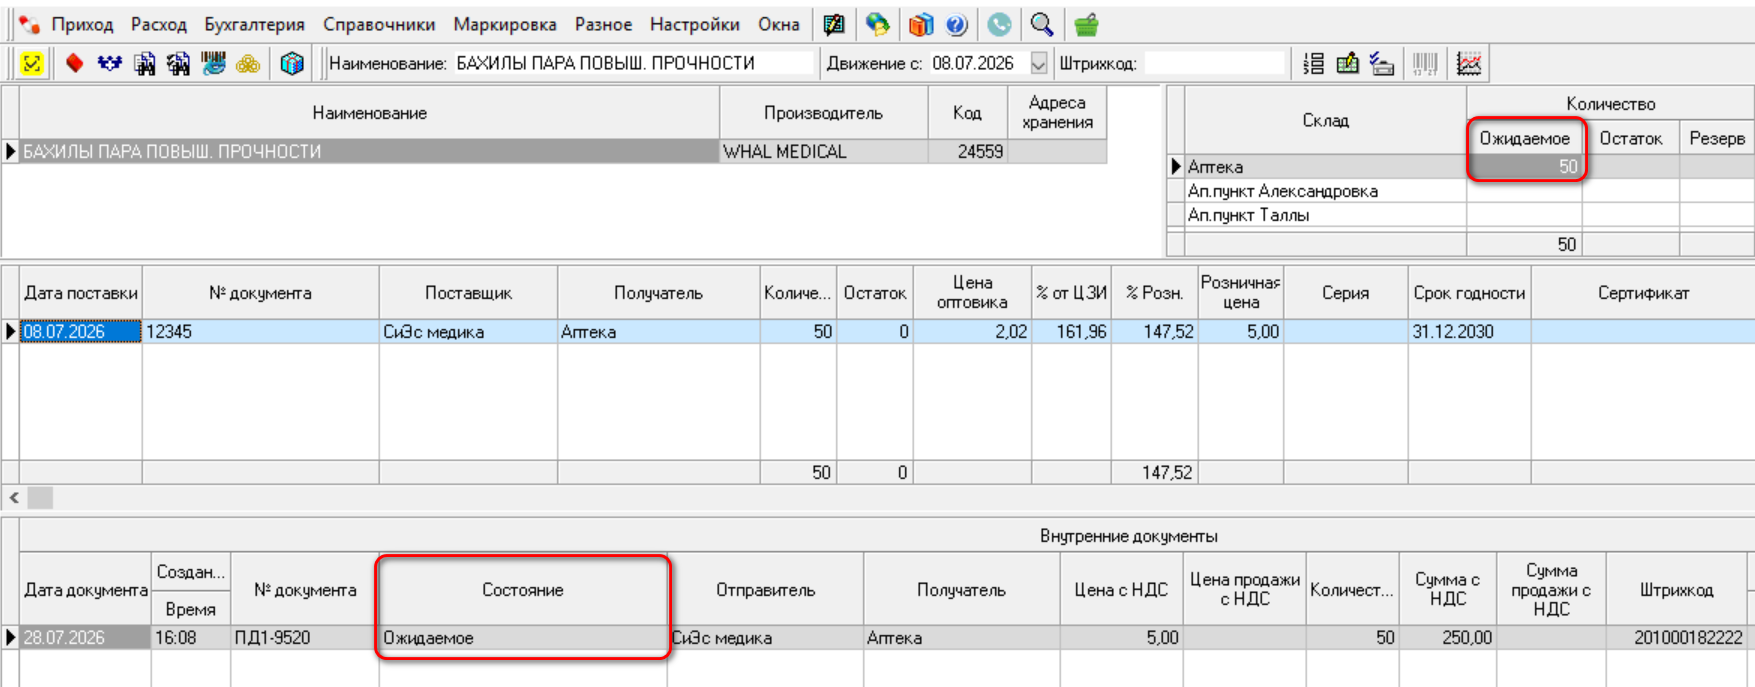
Task: Click the Движение с date field 08.07.2026
Action: click(979, 63)
